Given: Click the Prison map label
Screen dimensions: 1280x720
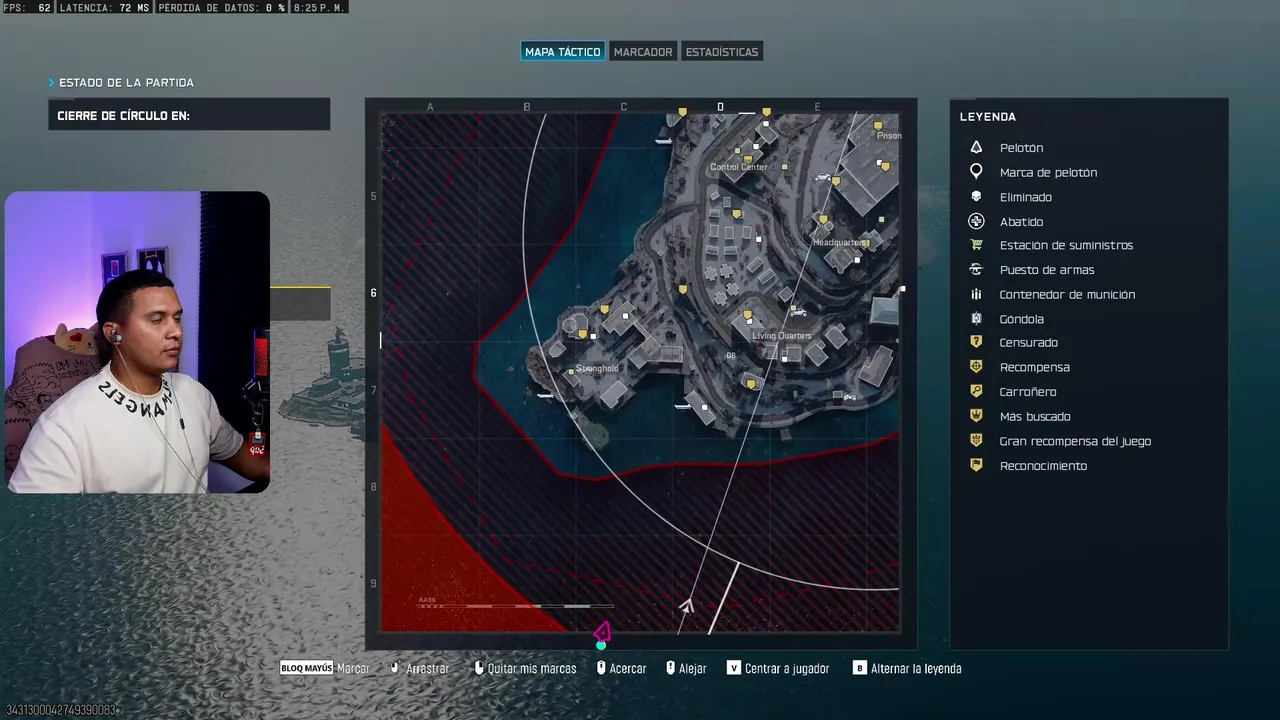Looking at the screenshot, I should 889,136.
